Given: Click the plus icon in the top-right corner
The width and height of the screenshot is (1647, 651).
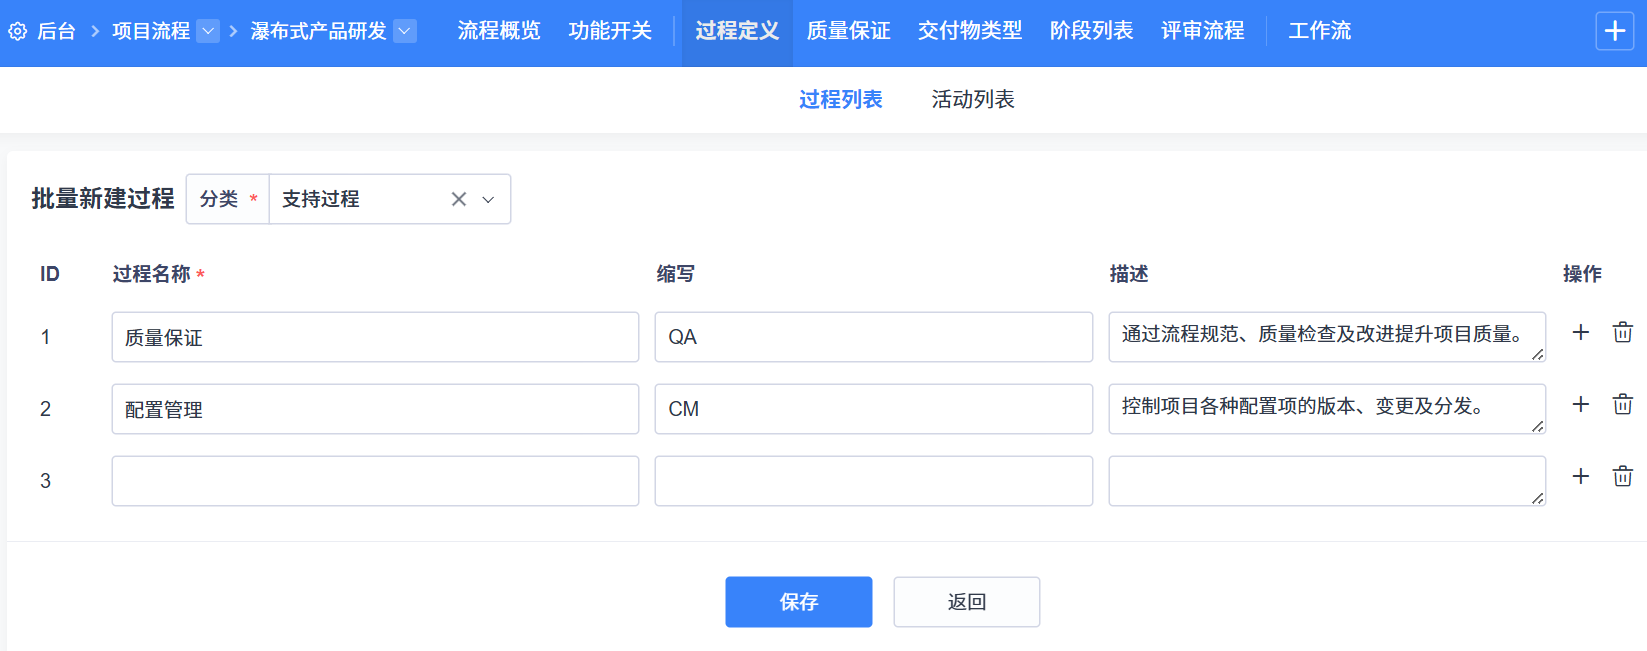Looking at the screenshot, I should pyautogui.click(x=1614, y=32).
